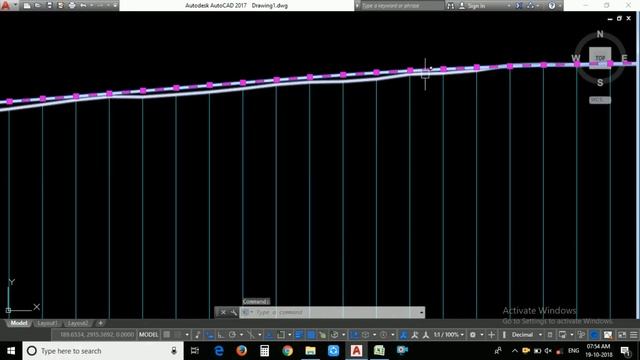
Task: Click the Annotation Monitor plus icon
Action: click(491, 335)
